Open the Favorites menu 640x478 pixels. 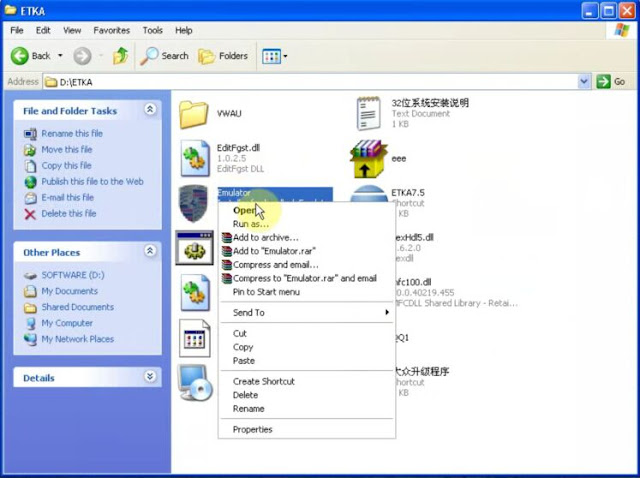pos(111,31)
